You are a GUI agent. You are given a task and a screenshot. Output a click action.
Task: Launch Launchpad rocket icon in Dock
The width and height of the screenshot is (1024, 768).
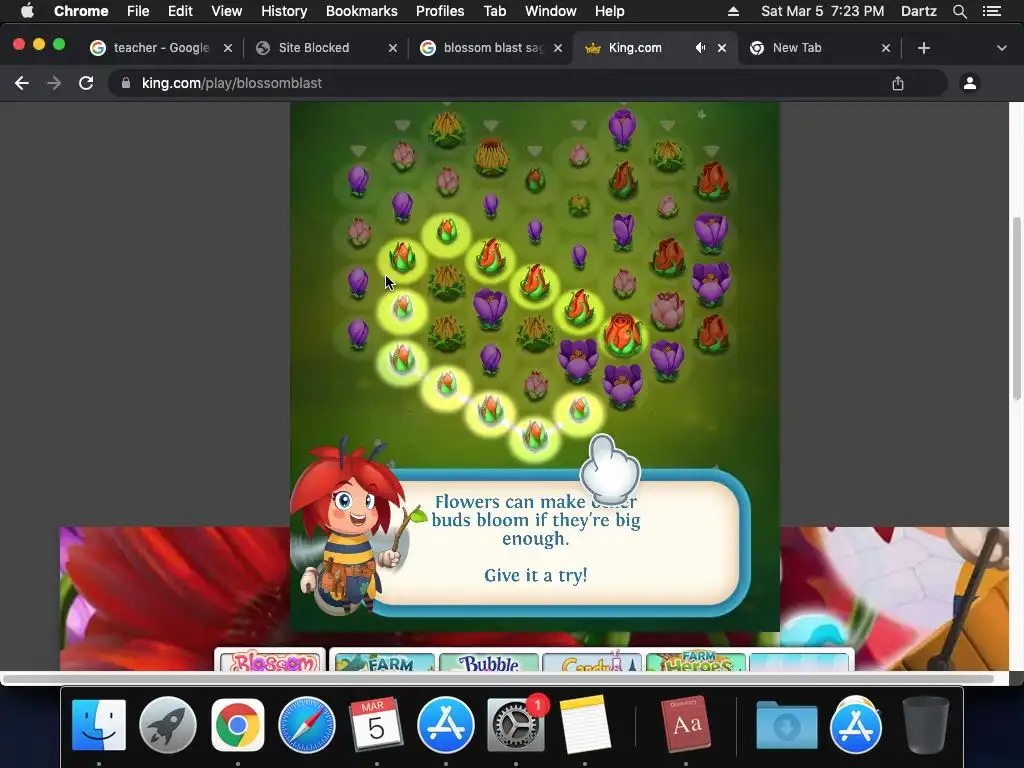(x=168, y=725)
